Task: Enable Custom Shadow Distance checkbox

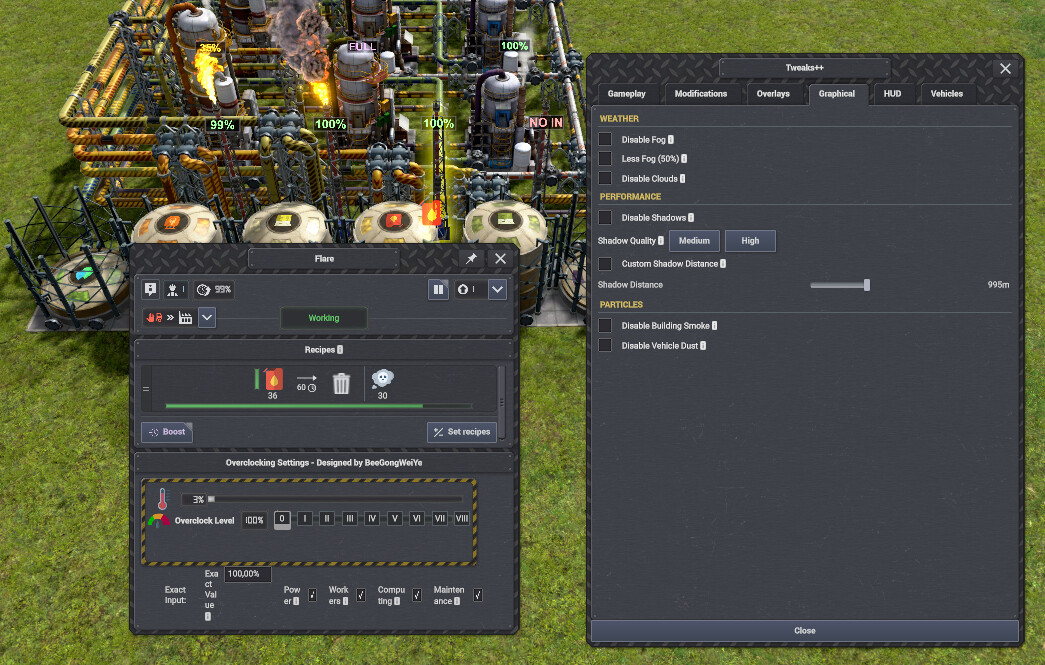Action: [605, 264]
